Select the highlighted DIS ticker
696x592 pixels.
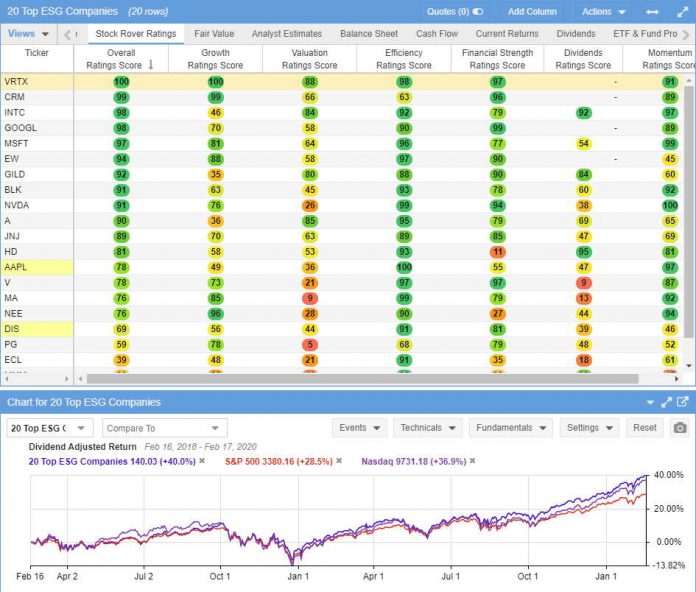click(x=37, y=329)
